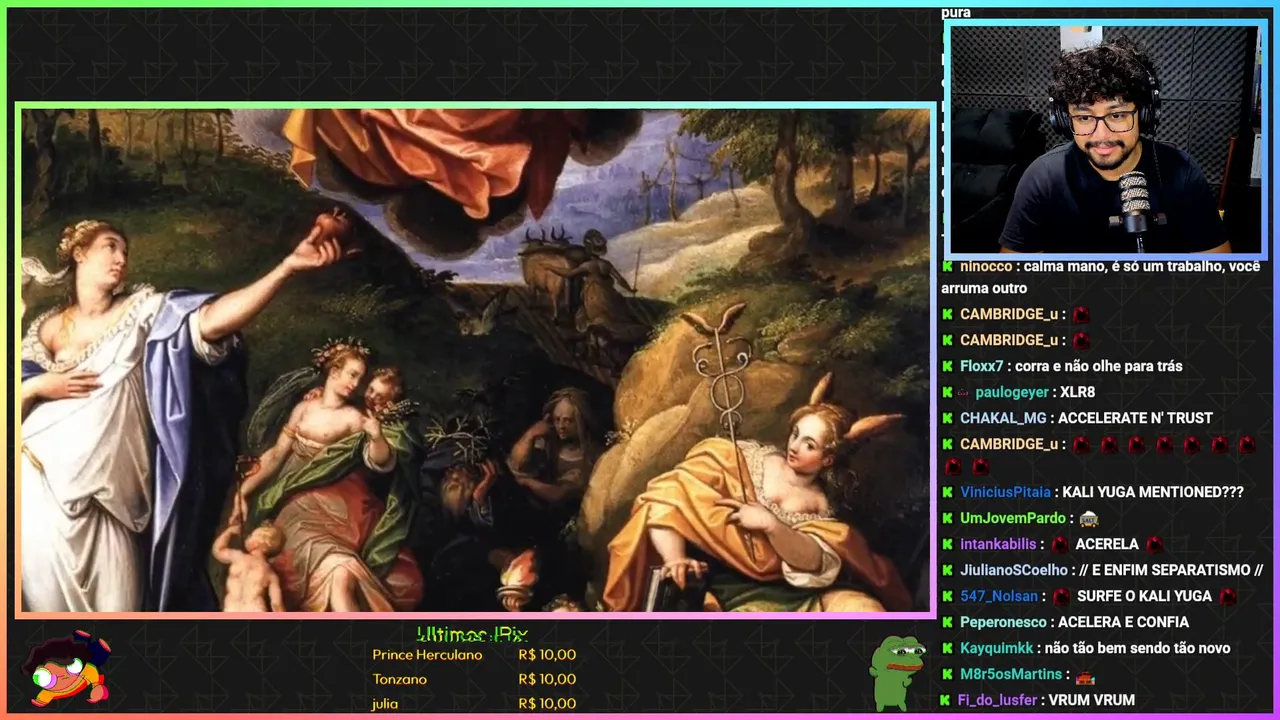Image resolution: width=1280 pixels, height=720 pixels.
Task: Click the red emote after SURFE O KALI YUGA
Action: 1228,597
